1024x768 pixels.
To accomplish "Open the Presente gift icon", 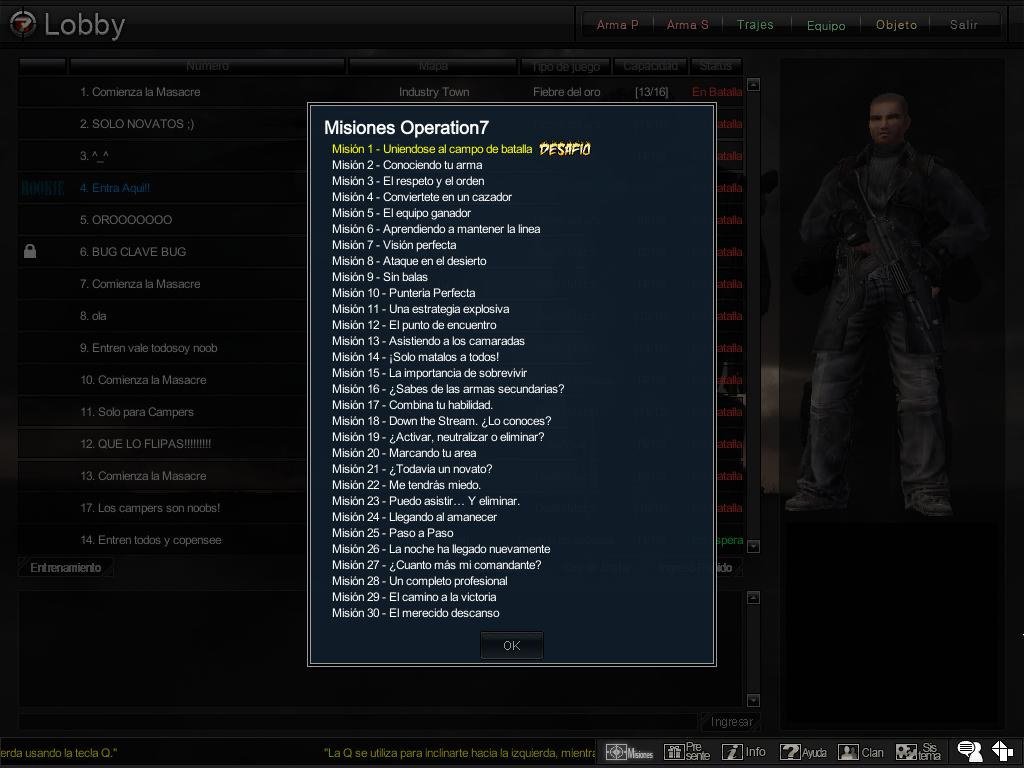I will click(686, 752).
